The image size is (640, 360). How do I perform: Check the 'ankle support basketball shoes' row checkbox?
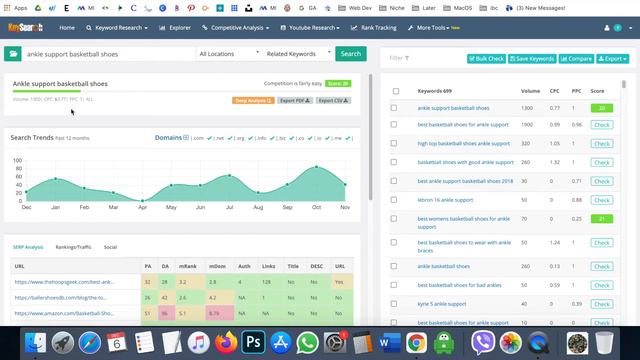(393, 108)
